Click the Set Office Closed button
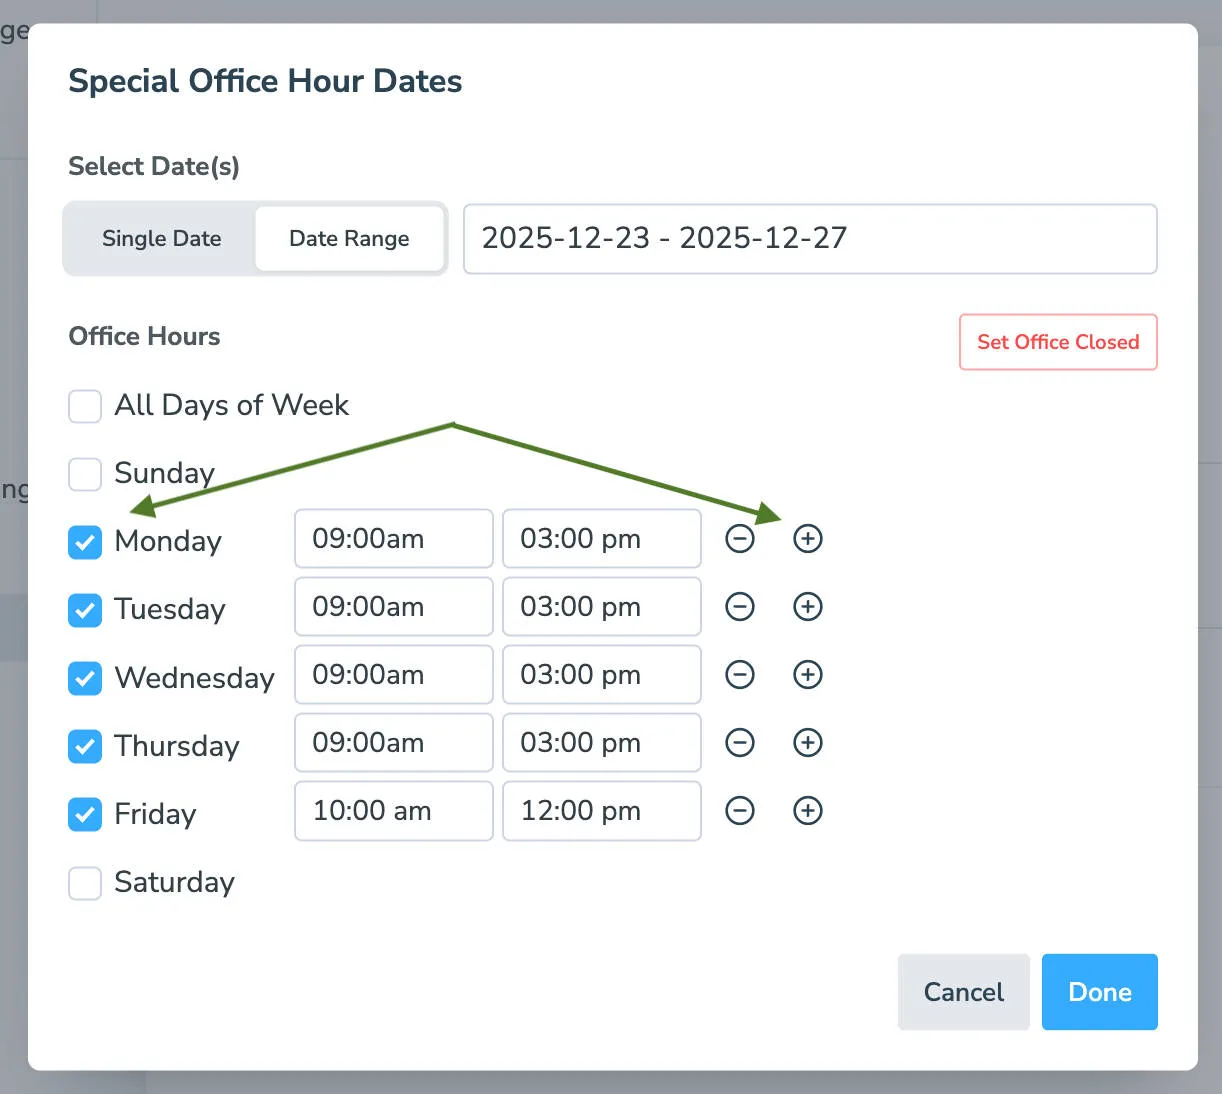Screen dimensions: 1222x1094 point(1057,342)
